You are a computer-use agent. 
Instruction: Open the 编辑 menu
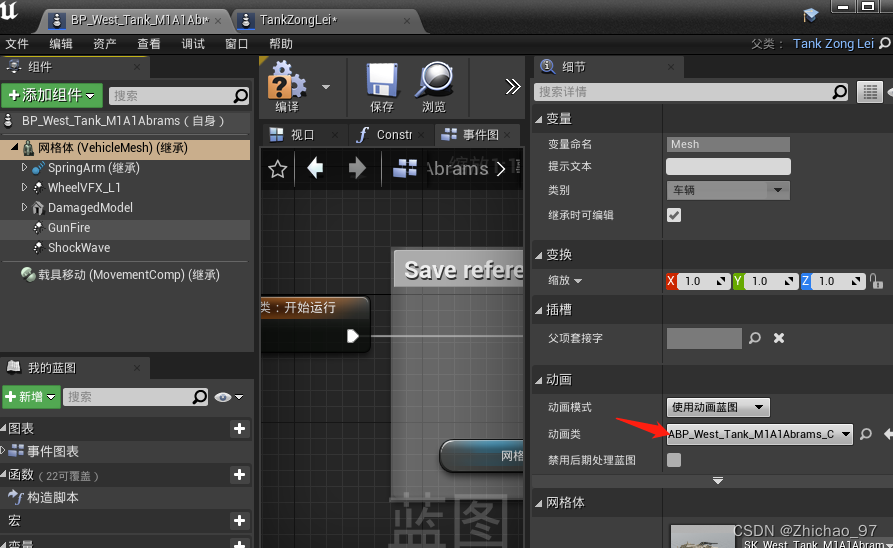point(60,44)
